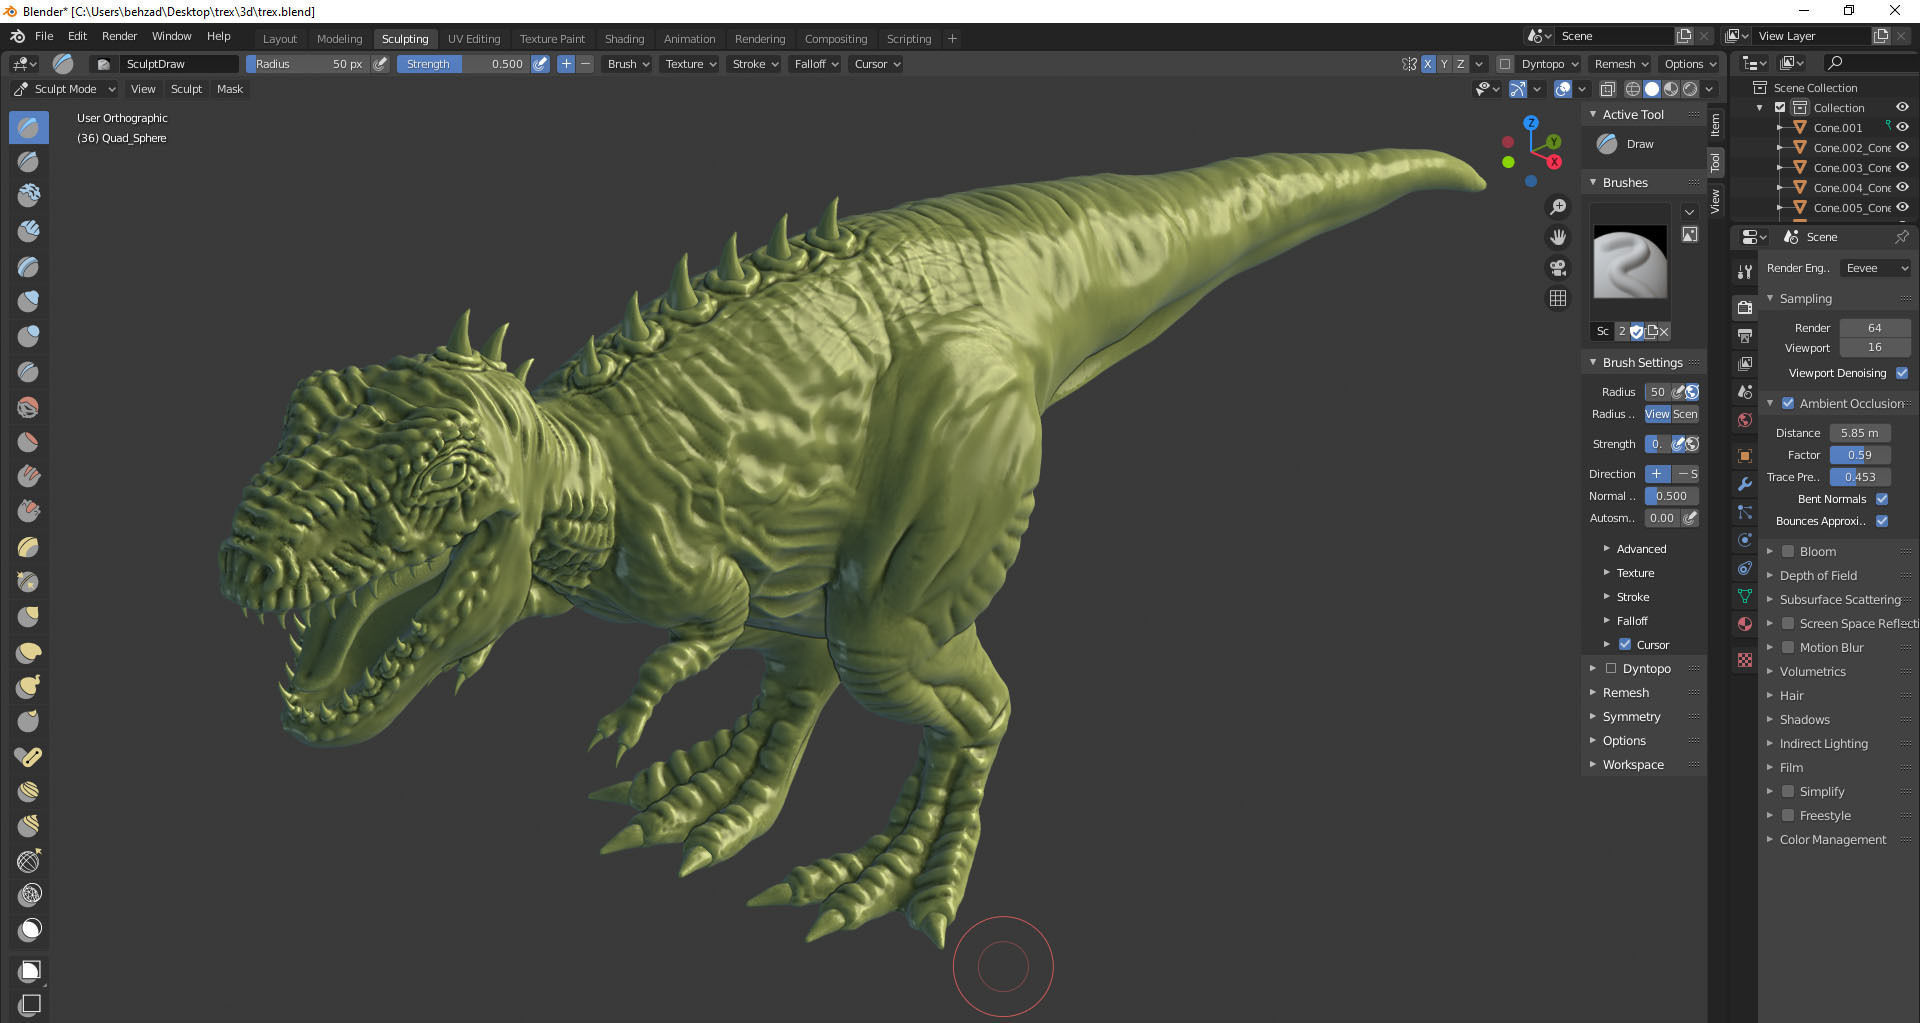Enable Dyntopo checkbox in the header
The height and width of the screenshot is (1023, 1920).
[x=1505, y=64]
